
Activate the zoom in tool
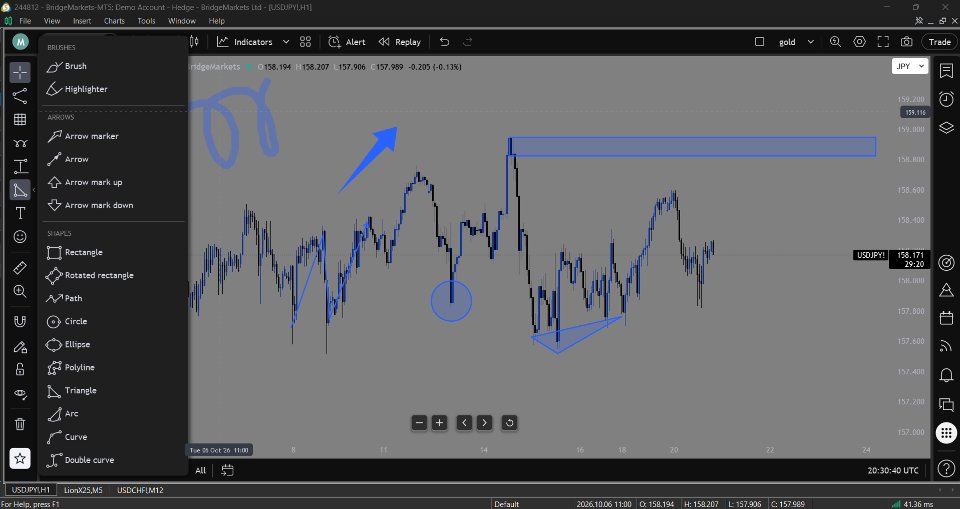(20, 292)
